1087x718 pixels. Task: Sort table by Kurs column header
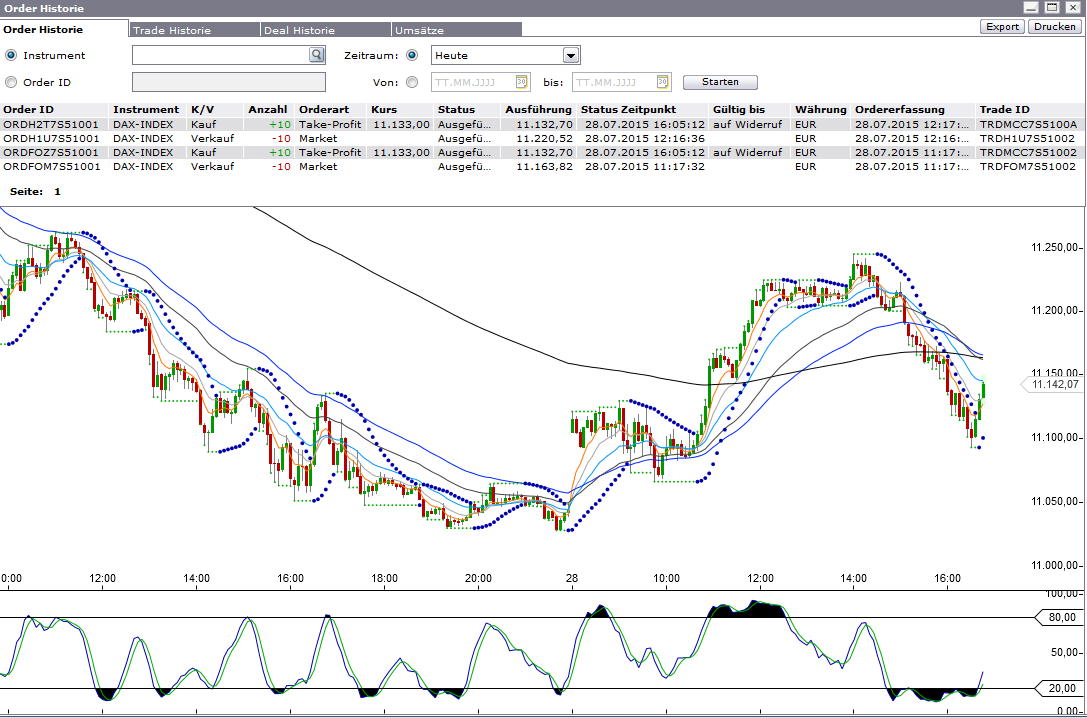click(x=384, y=109)
